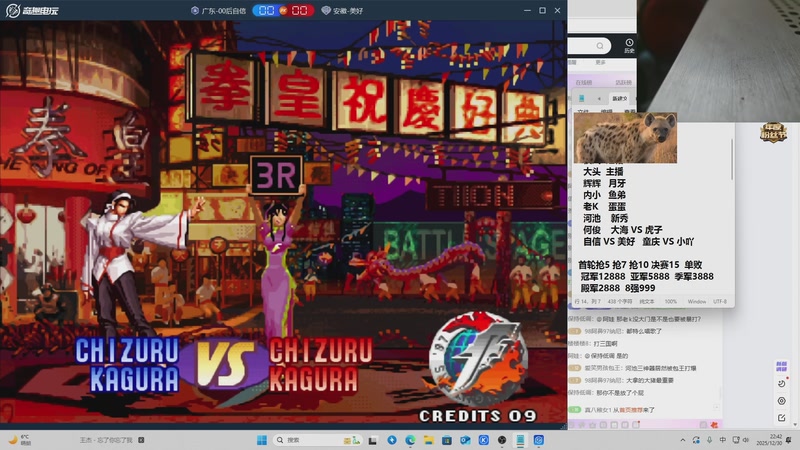Click the now-playing song title on taskbar
This screenshot has width=800, height=450.
coord(106,440)
